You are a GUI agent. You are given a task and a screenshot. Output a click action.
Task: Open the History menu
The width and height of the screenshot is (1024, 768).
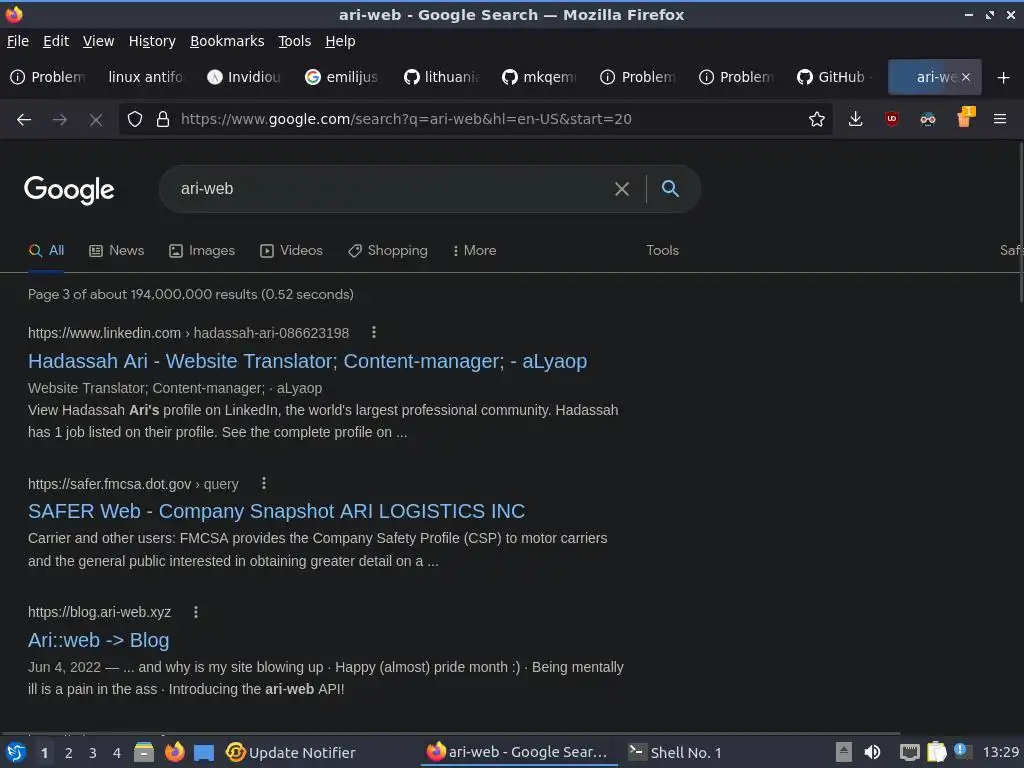(152, 41)
